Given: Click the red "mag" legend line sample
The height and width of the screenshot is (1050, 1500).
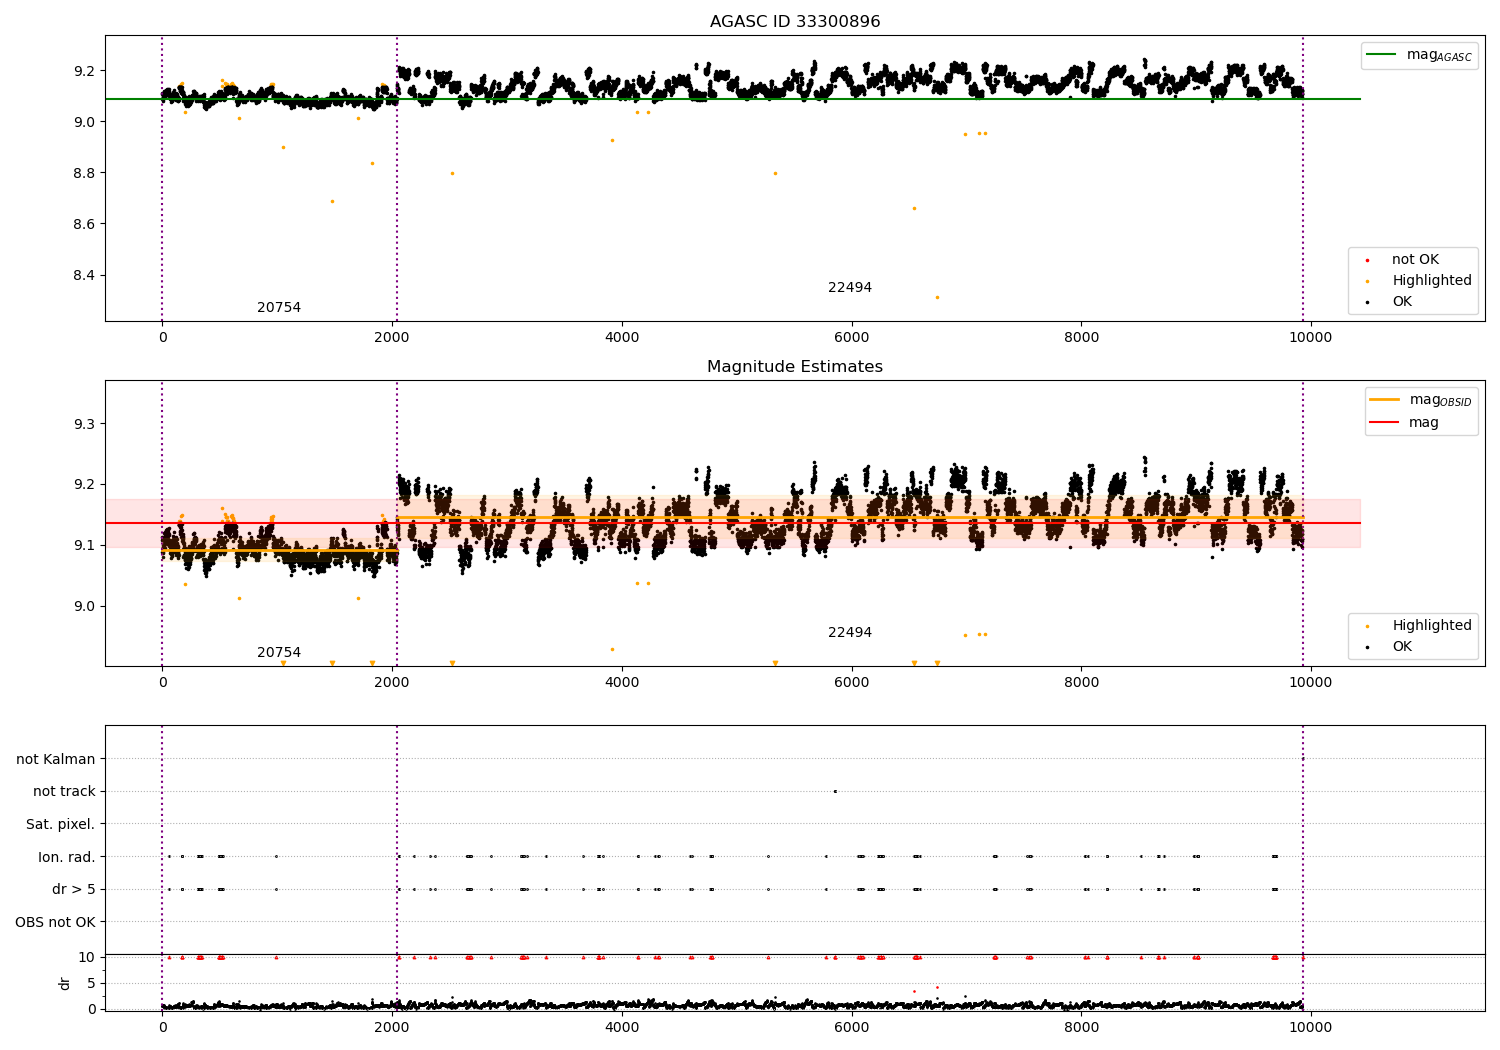Looking at the screenshot, I should pyautogui.click(x=1385, y=422).
